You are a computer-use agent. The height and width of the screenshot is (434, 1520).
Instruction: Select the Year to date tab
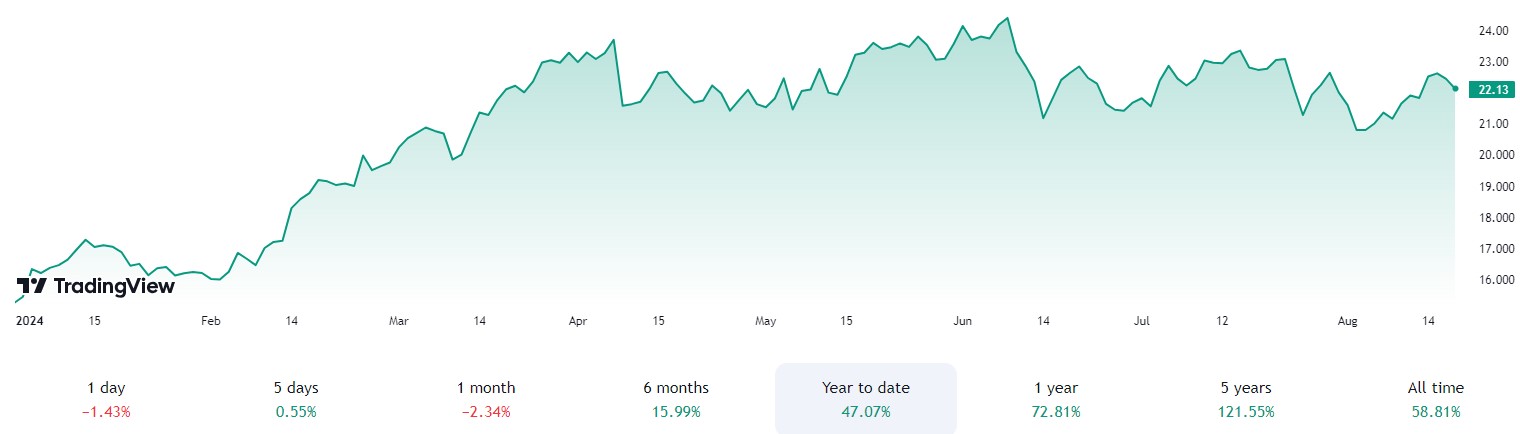(866, 398)
